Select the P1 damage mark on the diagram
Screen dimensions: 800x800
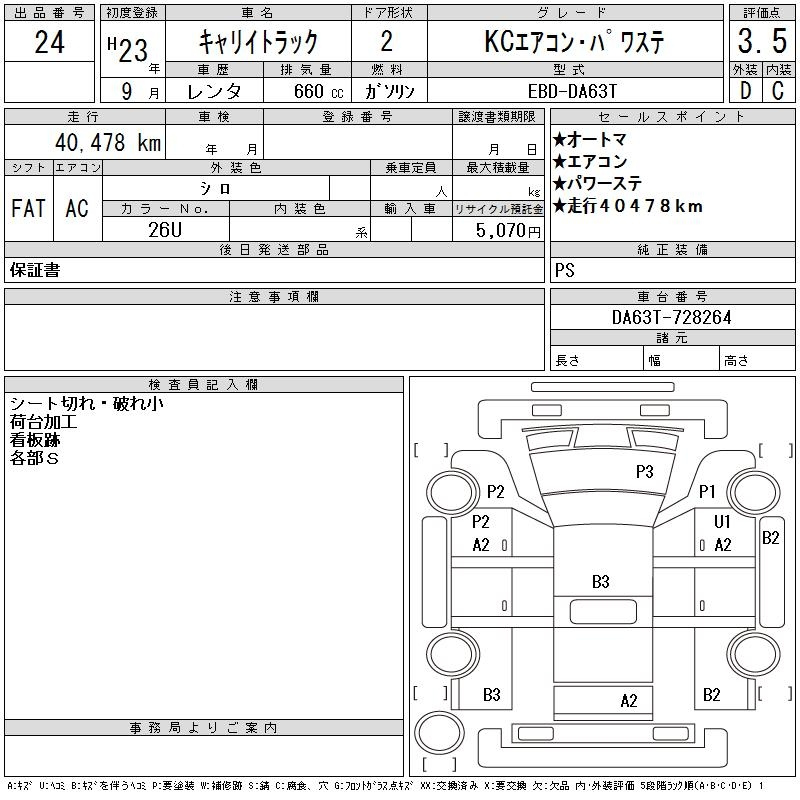(707, 491)
